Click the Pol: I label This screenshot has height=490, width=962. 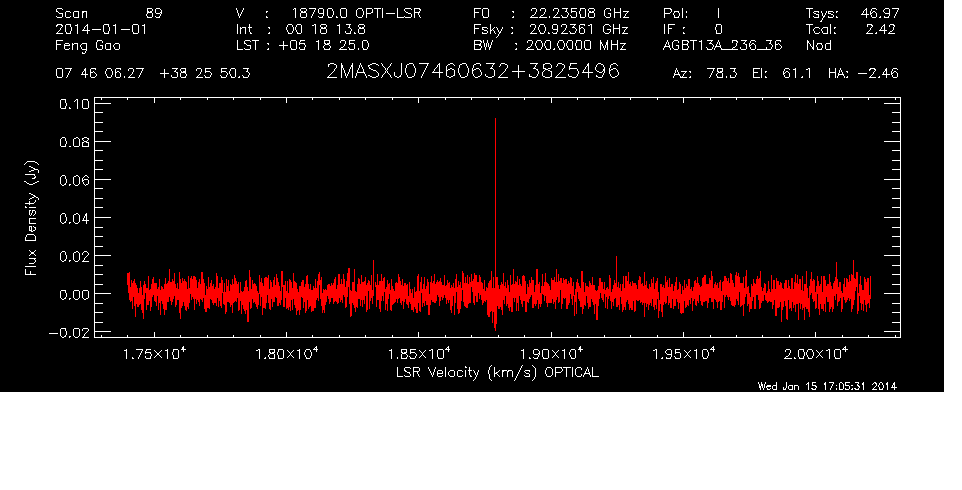point(692,13)
